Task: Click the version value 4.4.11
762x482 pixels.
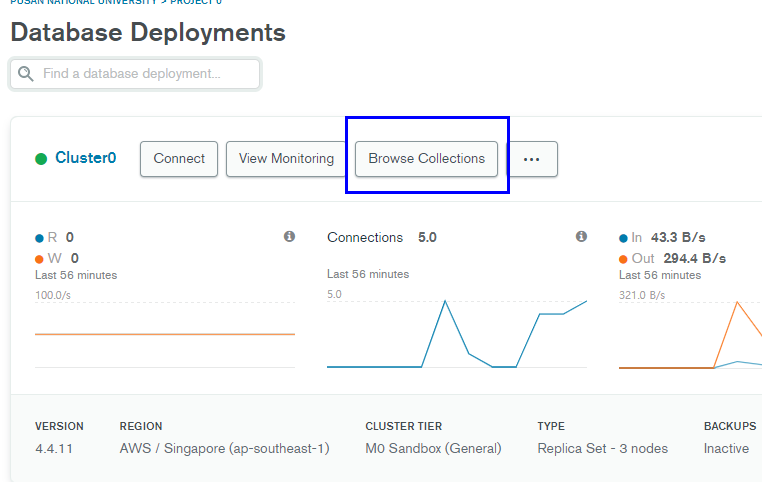Action: point(54,448)
